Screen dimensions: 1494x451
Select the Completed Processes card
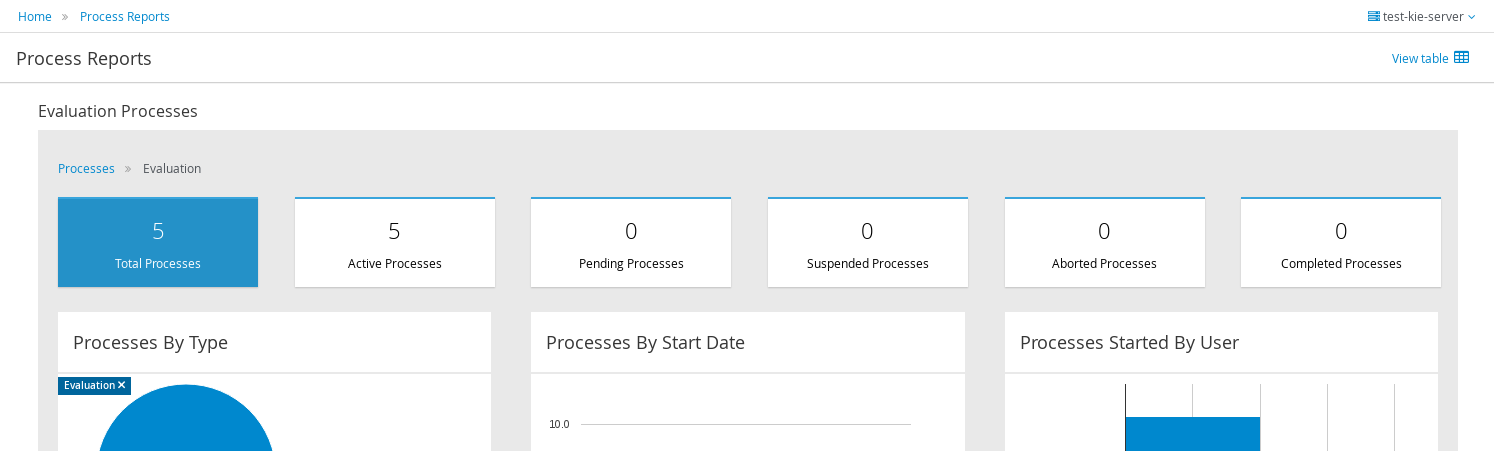1341,243
